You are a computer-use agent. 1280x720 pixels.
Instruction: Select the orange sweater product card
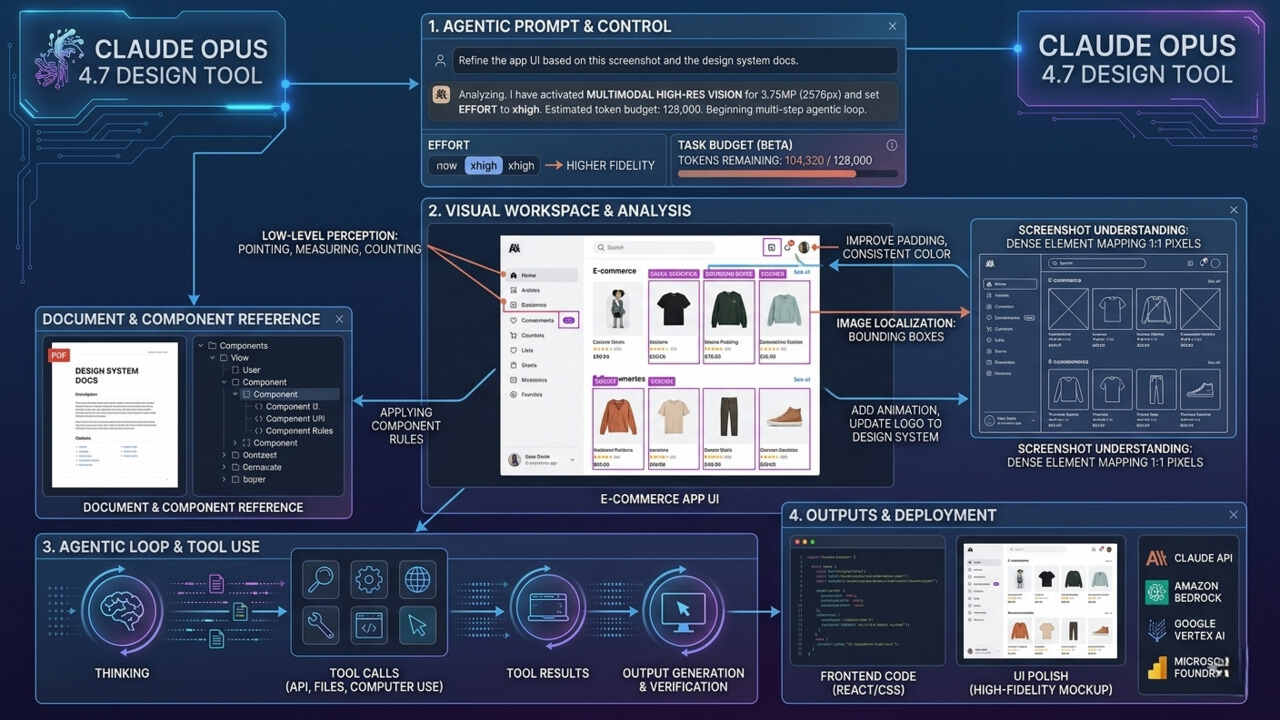618,428
